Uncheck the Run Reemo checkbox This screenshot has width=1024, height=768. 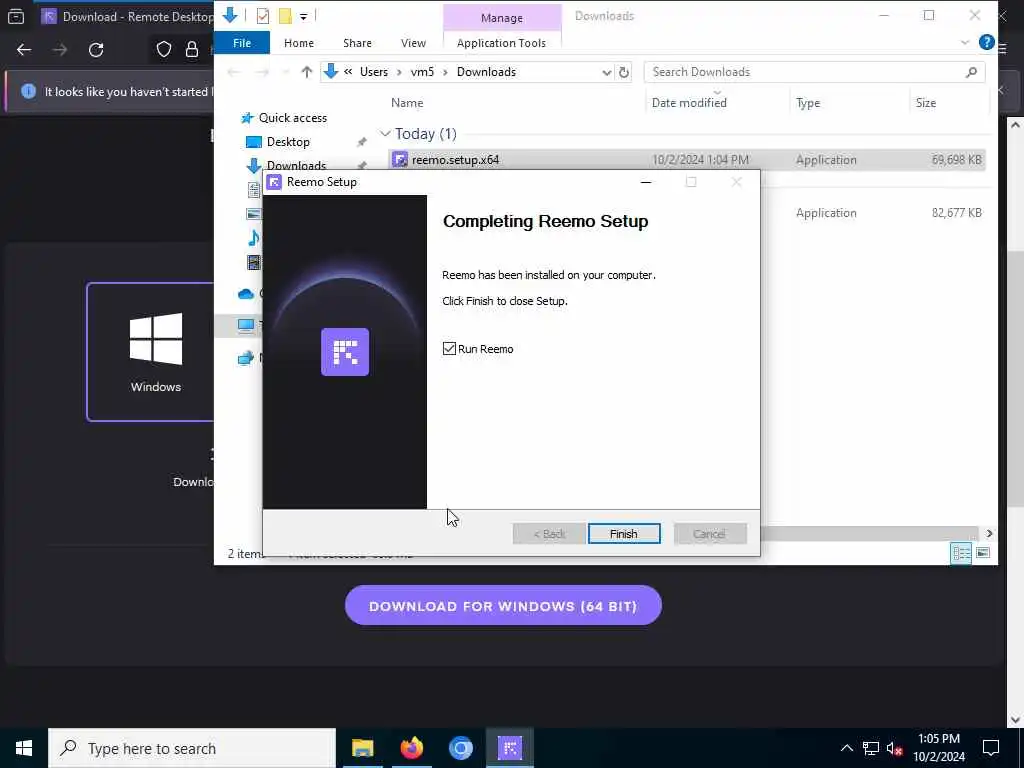(x=449, y=349)
